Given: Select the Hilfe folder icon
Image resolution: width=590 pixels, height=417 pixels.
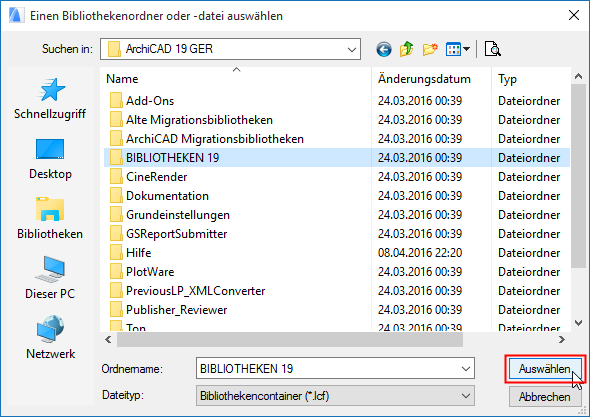Looking at the screenshot, I should [x=116, y=253].
